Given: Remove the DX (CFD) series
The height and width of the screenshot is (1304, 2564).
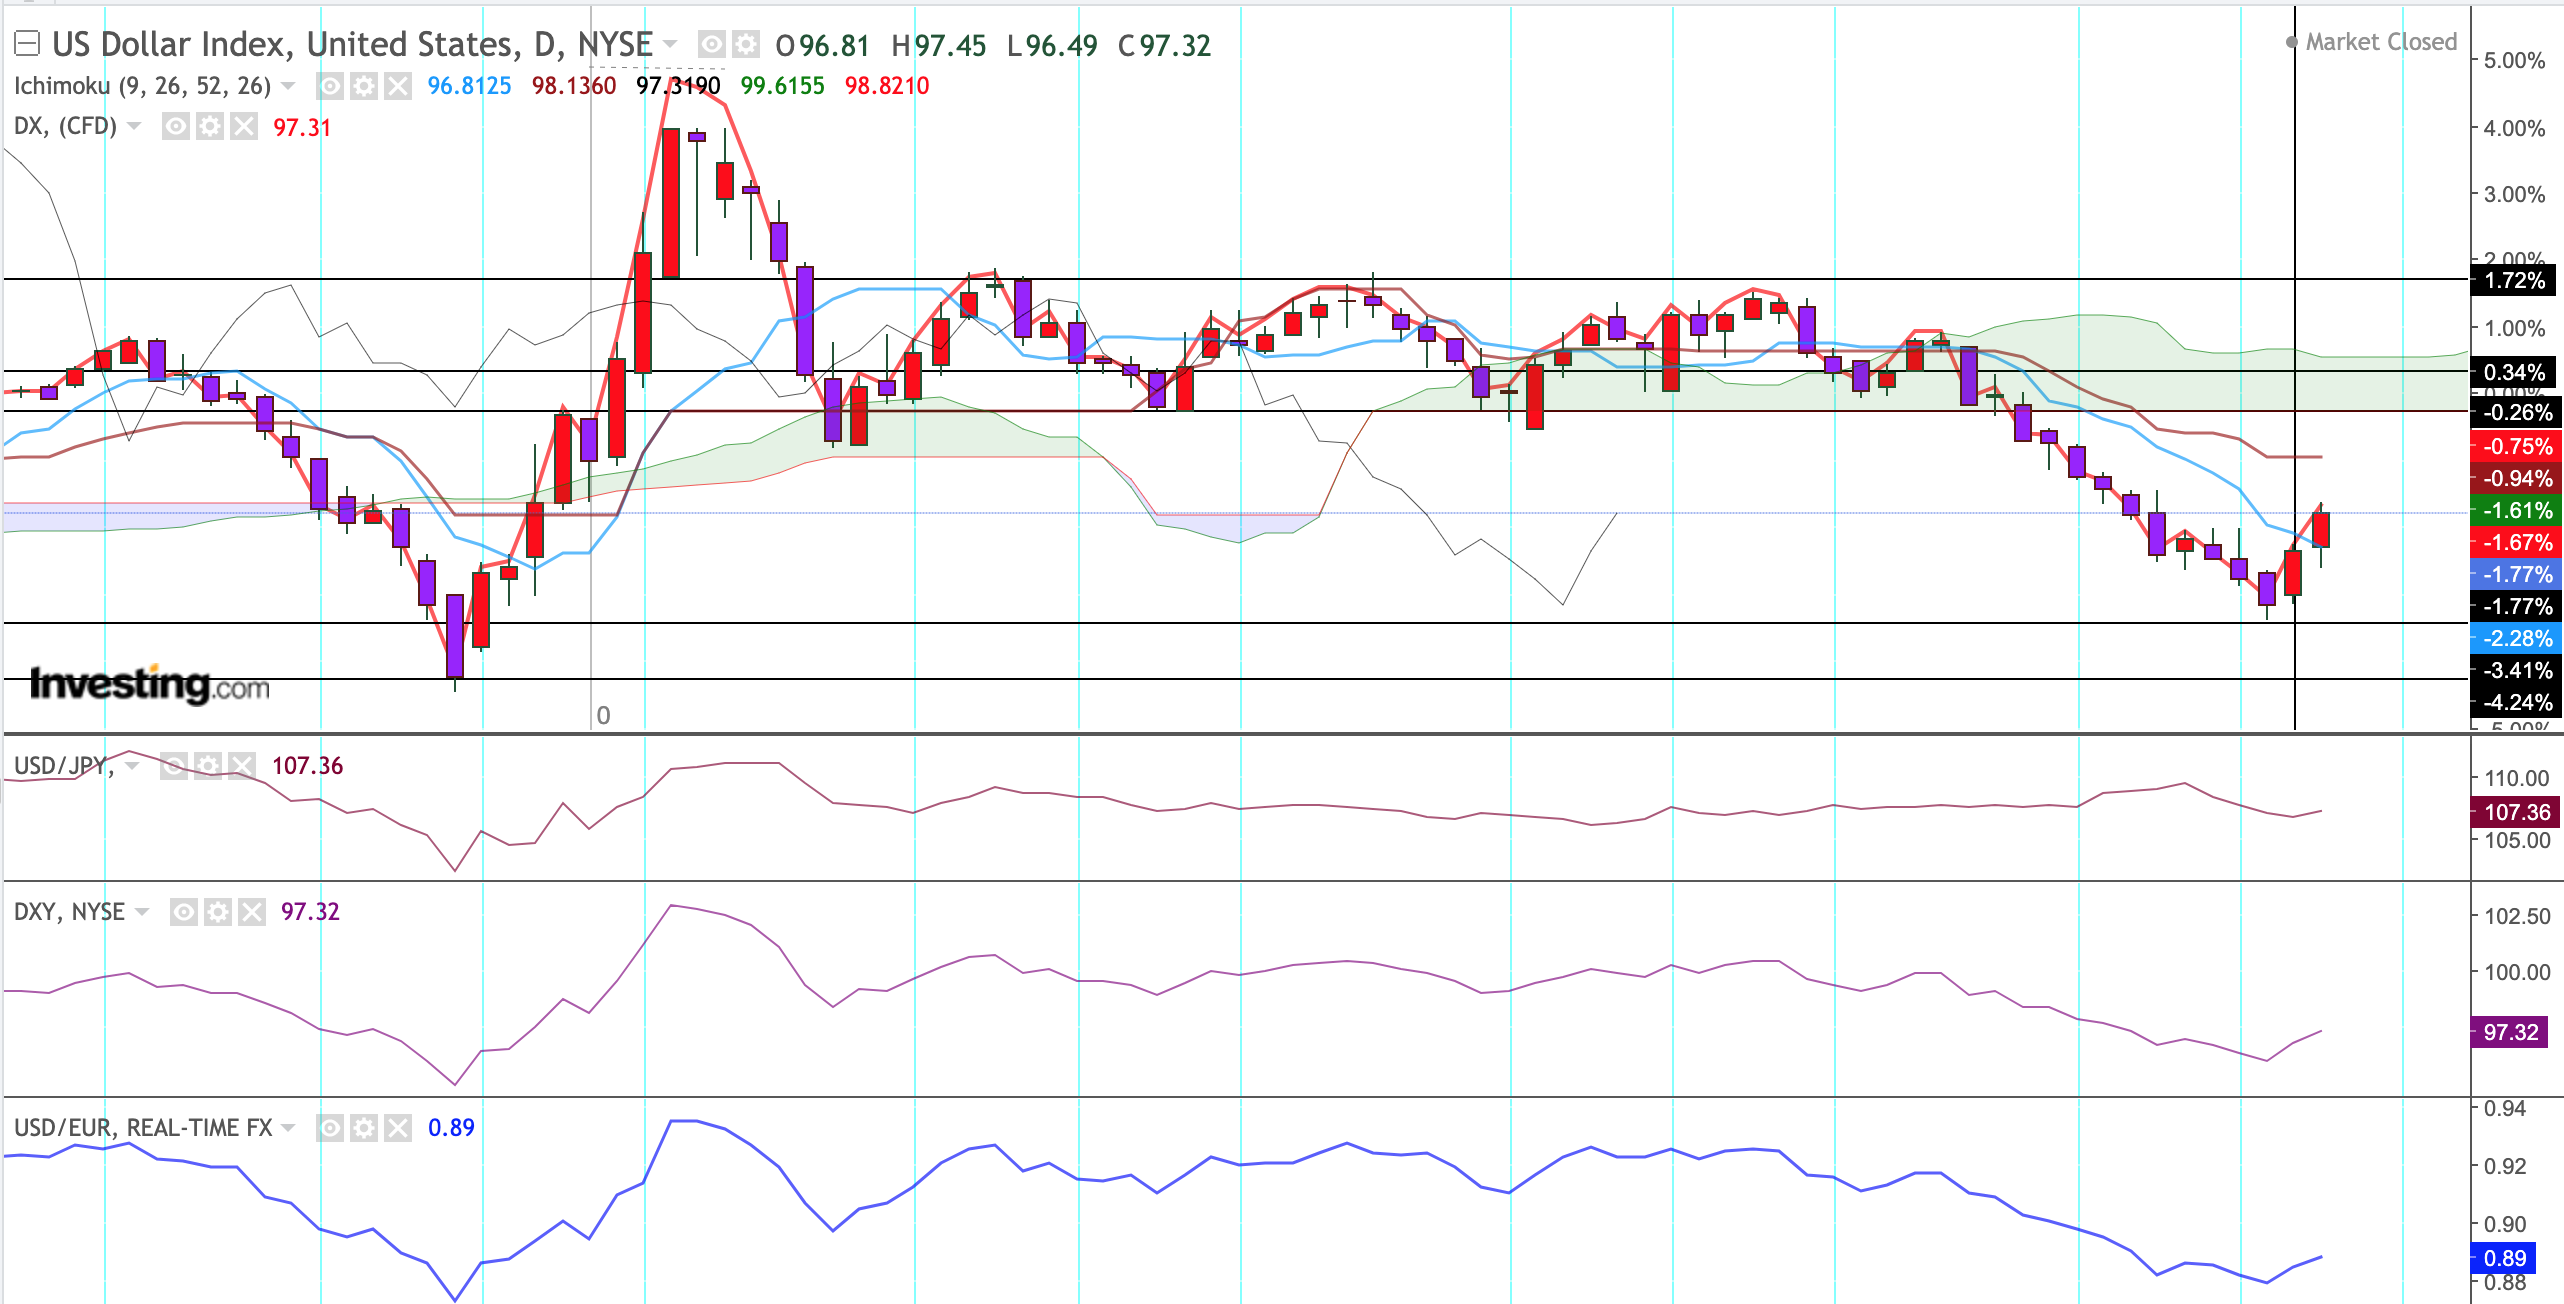Looking at the screenshot, I should pyautogui.click(x=244, y=126).
